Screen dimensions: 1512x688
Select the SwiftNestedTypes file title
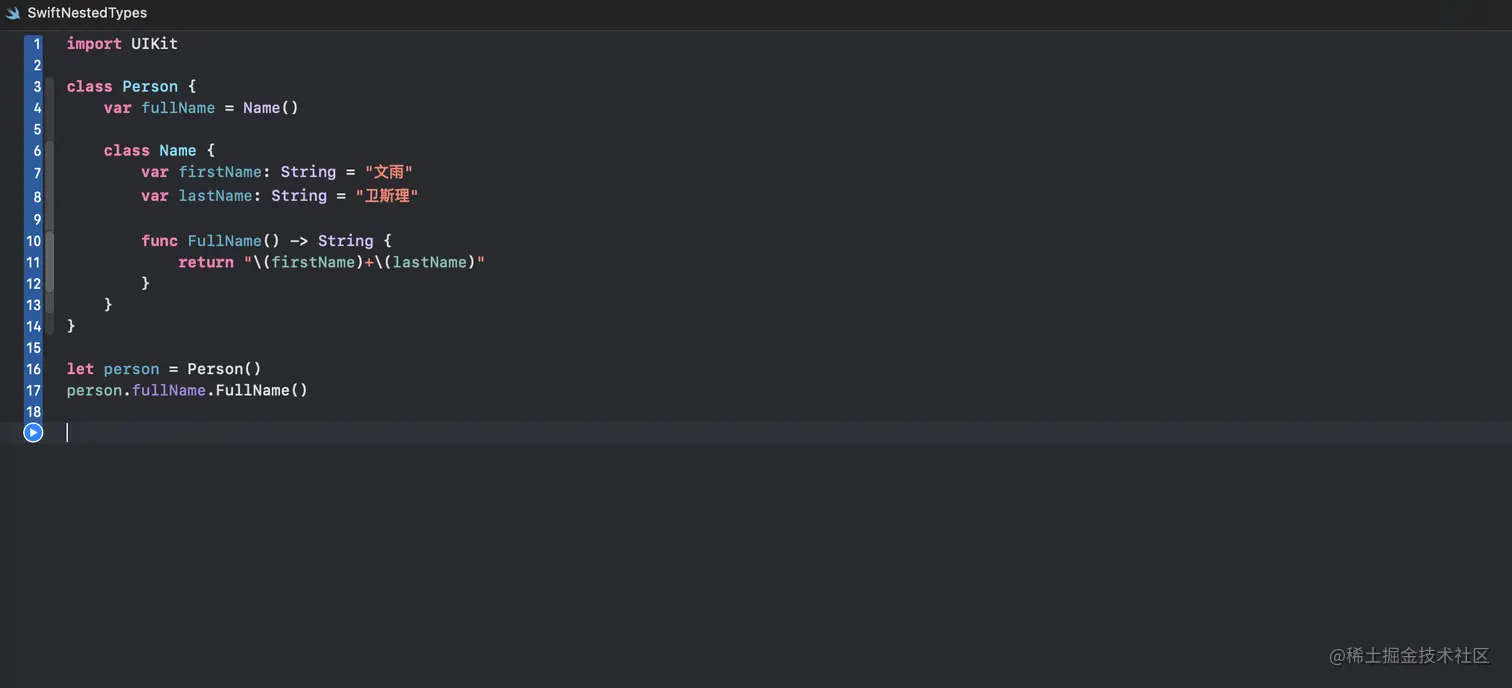click(x=87, y=13)
